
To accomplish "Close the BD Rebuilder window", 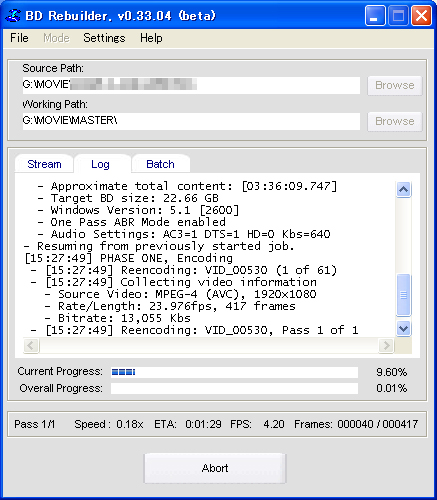I will pyautogui.click(x=421, y=16).
